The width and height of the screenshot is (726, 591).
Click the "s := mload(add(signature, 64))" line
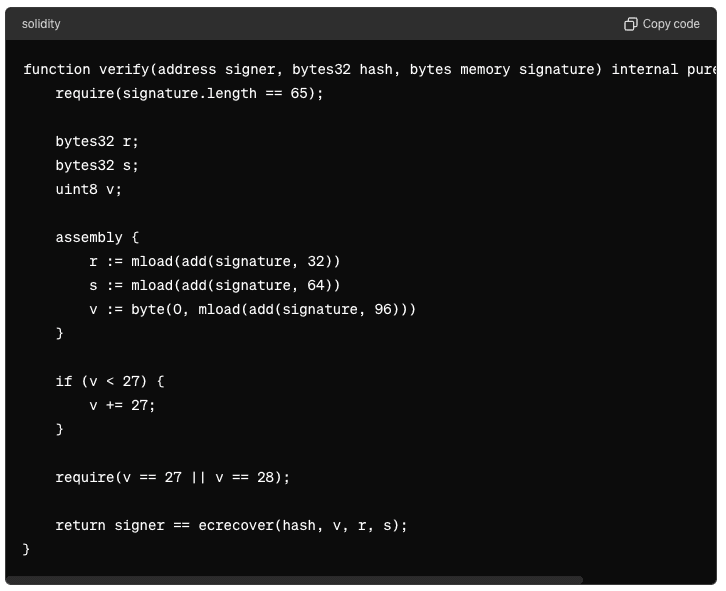click(215, 286)
